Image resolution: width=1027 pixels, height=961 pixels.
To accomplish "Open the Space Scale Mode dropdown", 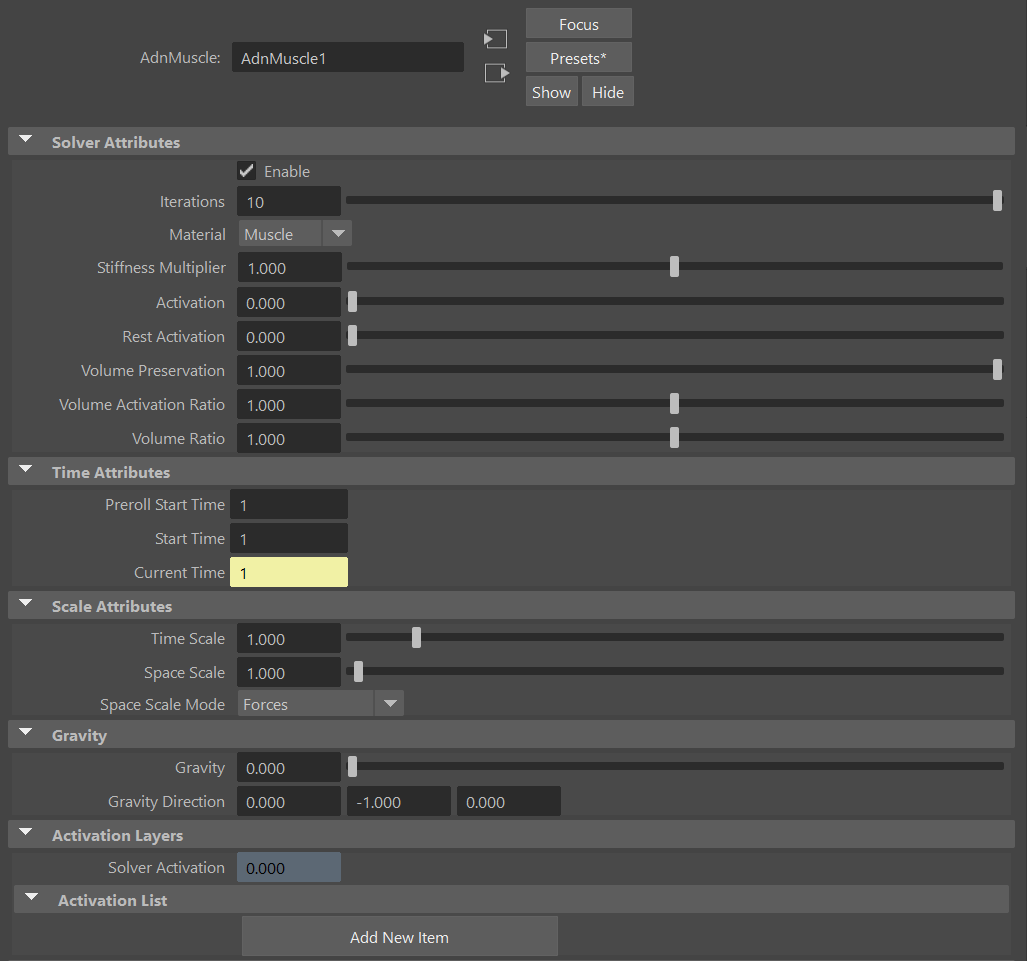I will click(x=389, y=703).
